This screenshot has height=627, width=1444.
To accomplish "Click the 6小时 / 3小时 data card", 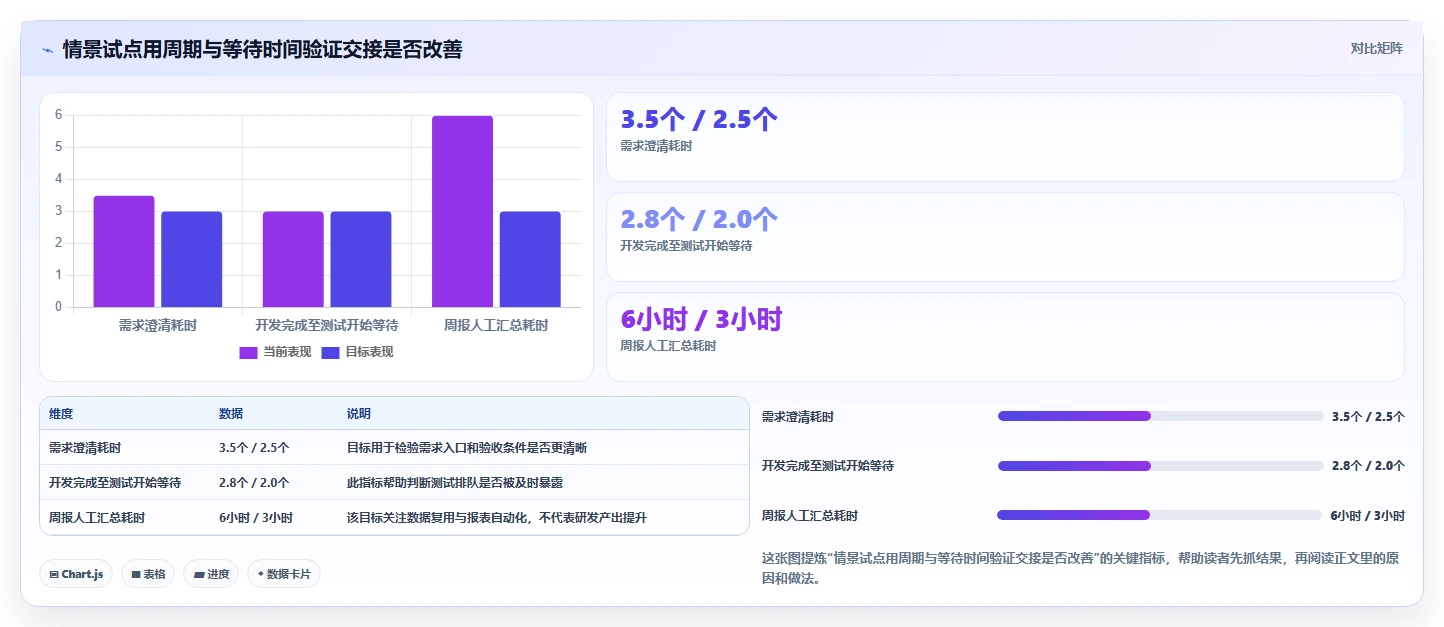I will point(1005,337).
